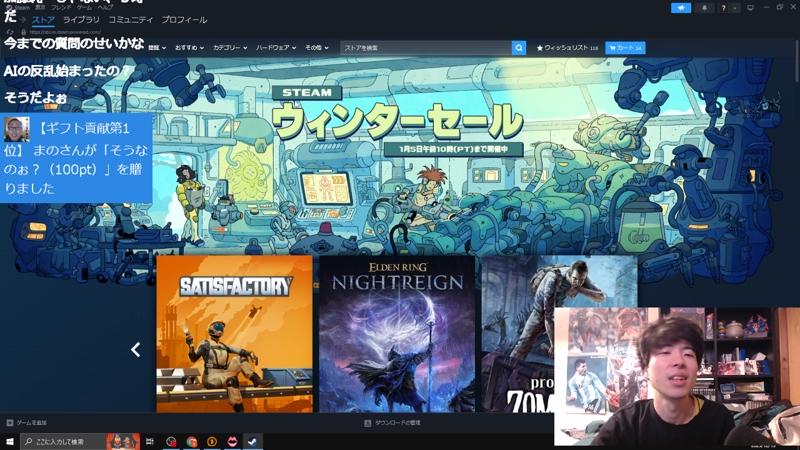The height and width of the screenshot is (450, 800).
Task: Open the ウィッシュリスト wishlist link
Action: (567, 48)
